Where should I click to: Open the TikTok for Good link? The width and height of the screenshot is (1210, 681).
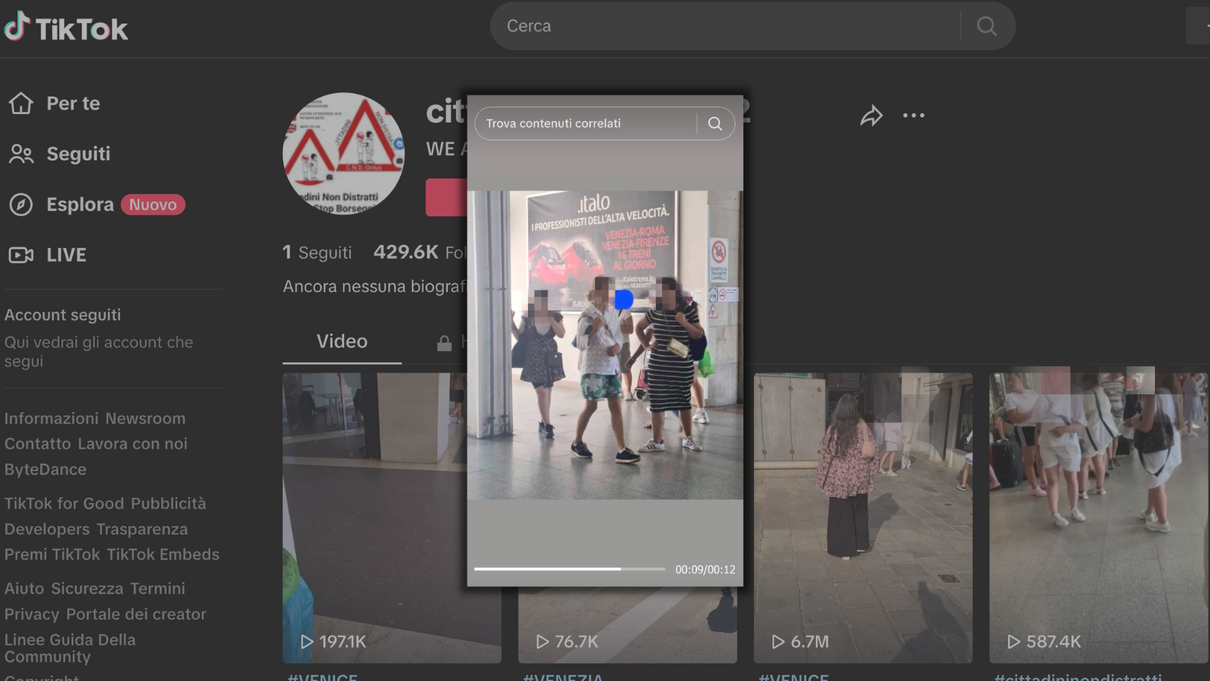[64, 503]
